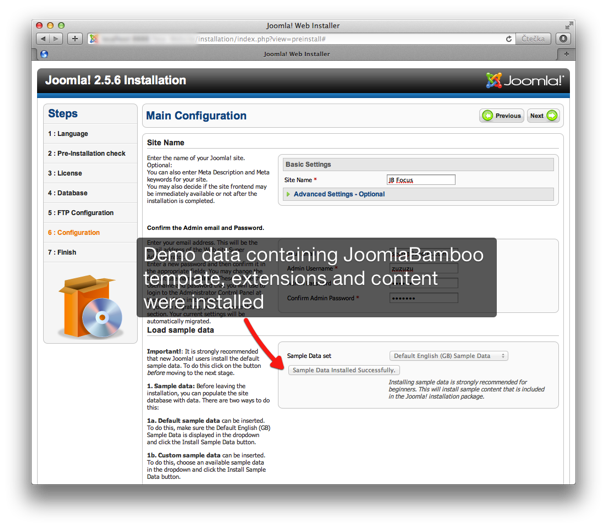
Task: Select step 3: License
Action: (65, 173)
